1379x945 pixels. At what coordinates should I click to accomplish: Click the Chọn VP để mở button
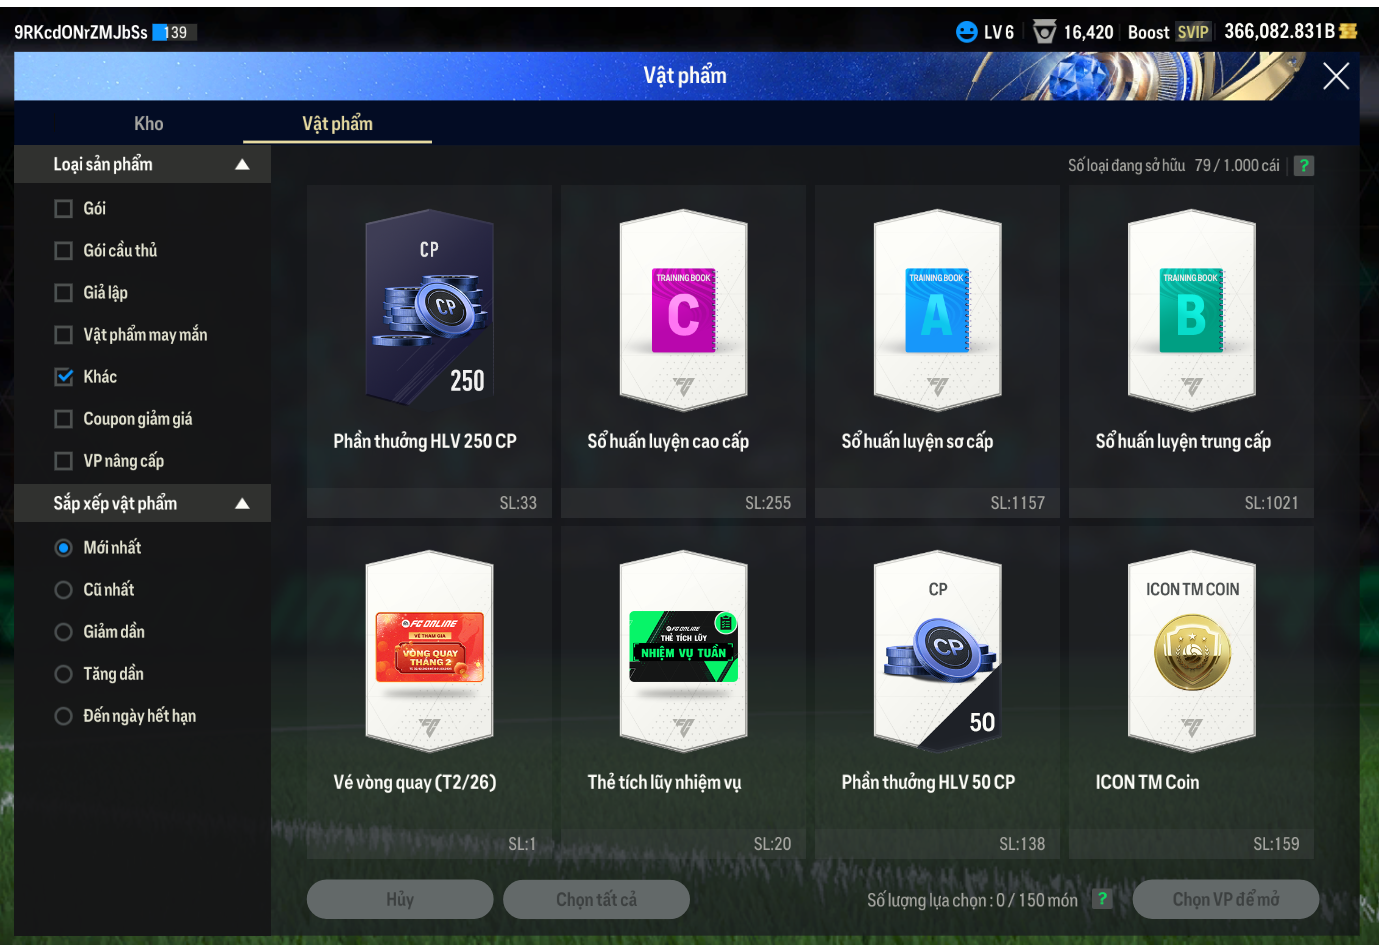point(1225,899)
